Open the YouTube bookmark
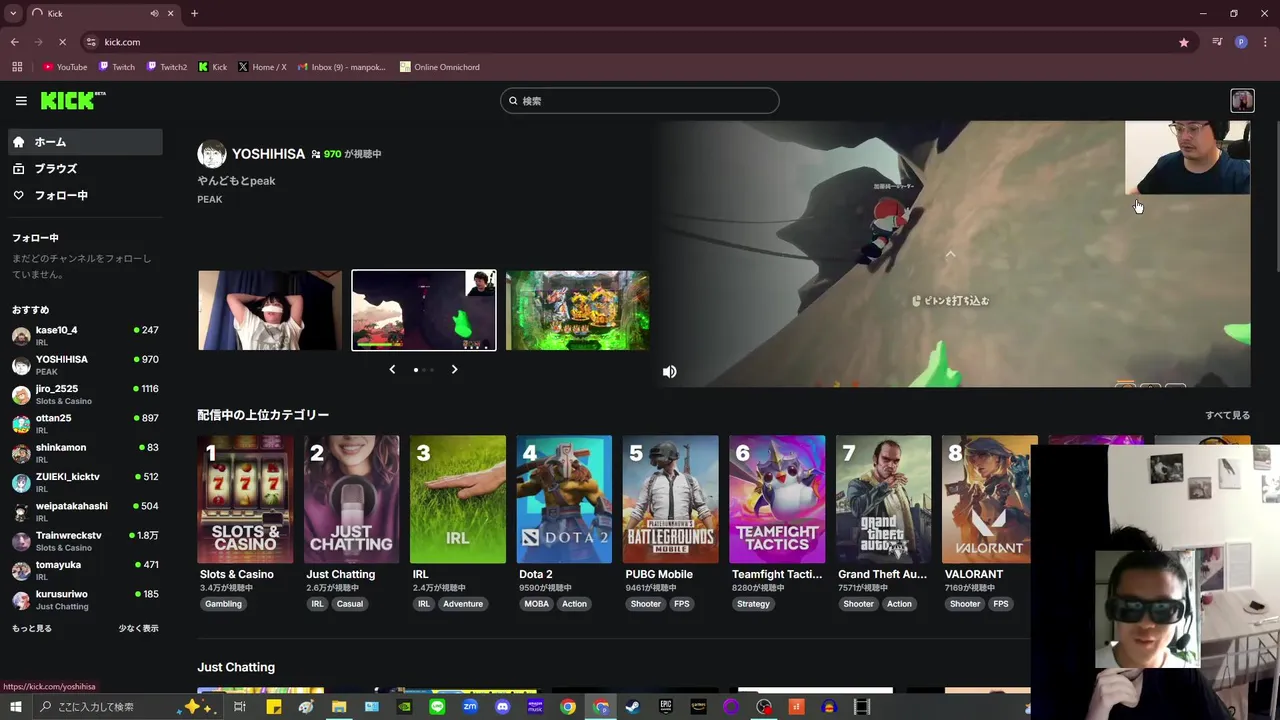This screenshot has width=1280, height=720. (x=65, y=67)
